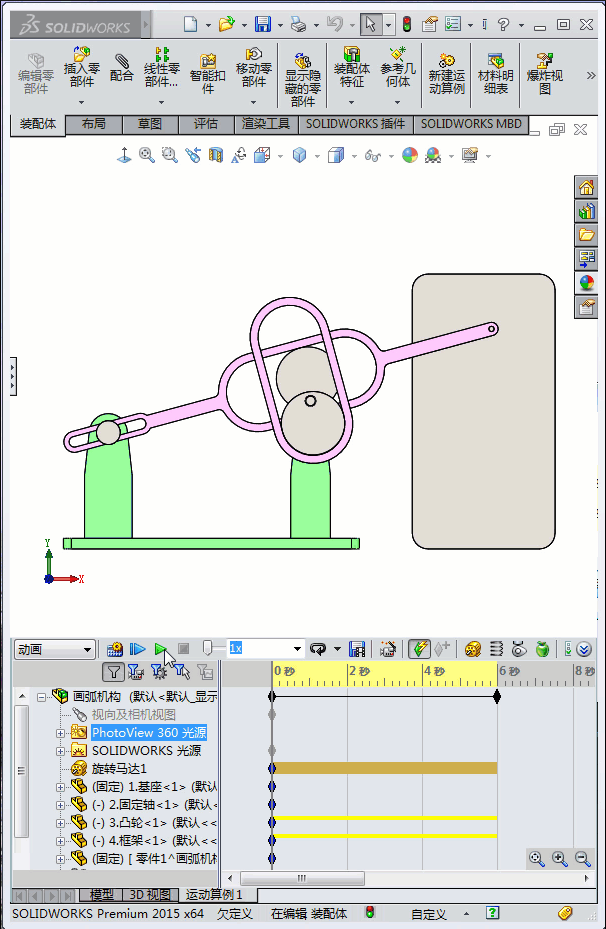Open the SOLIDWORKS MBD tab
606x929 pixels.
coord(471,124)
